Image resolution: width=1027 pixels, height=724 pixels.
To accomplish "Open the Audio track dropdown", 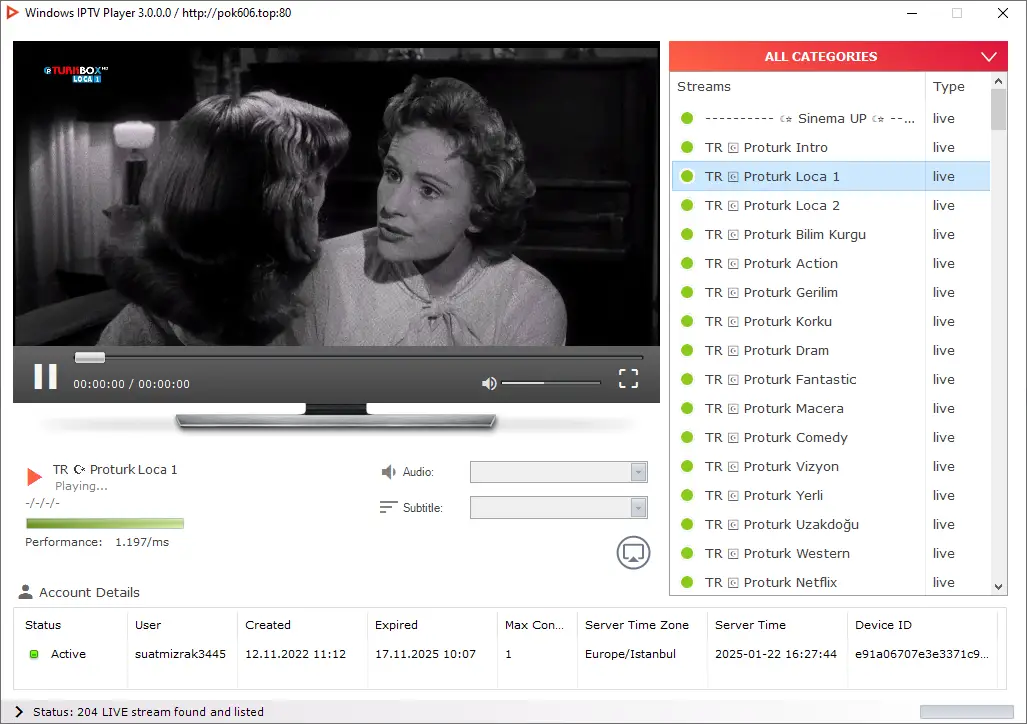I will [558, 472].
